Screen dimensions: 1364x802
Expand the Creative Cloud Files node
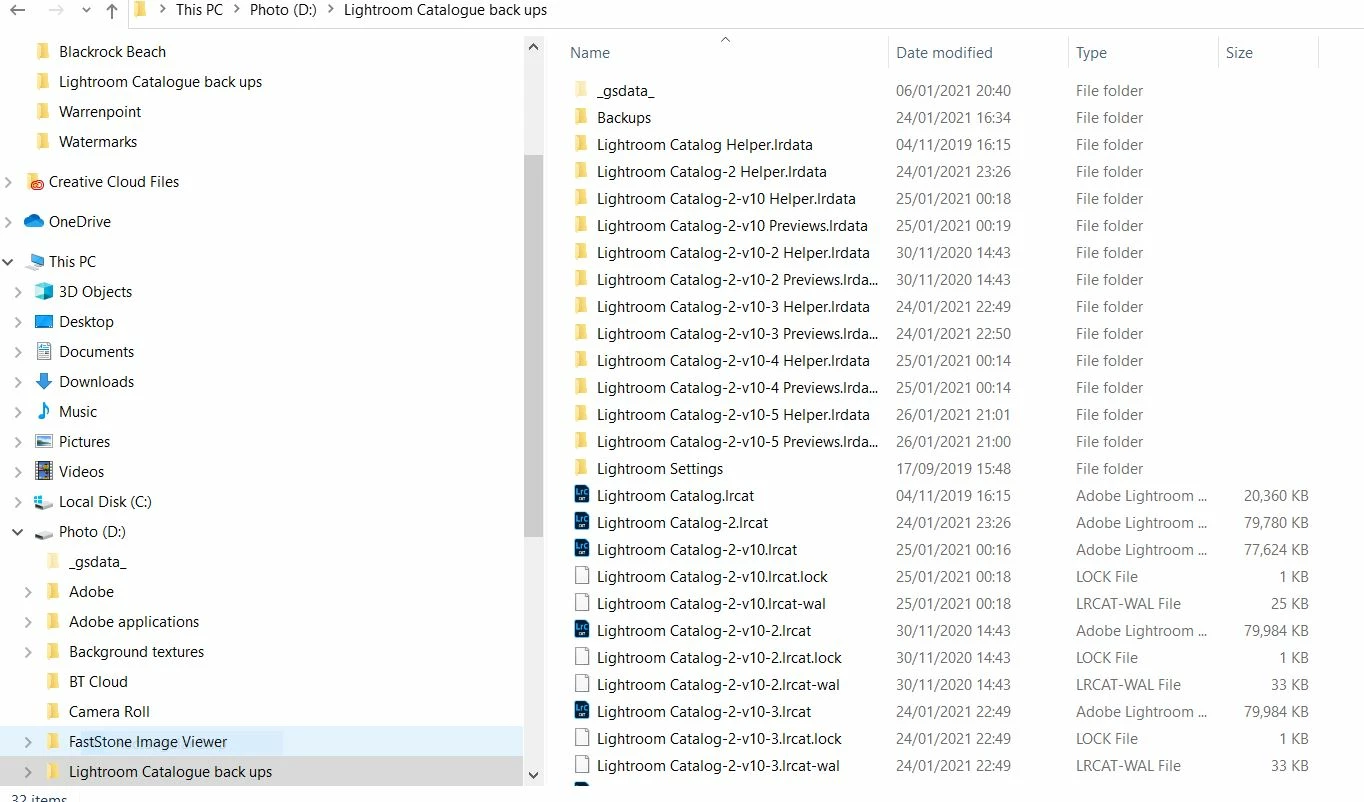click(x=9, y=182)
